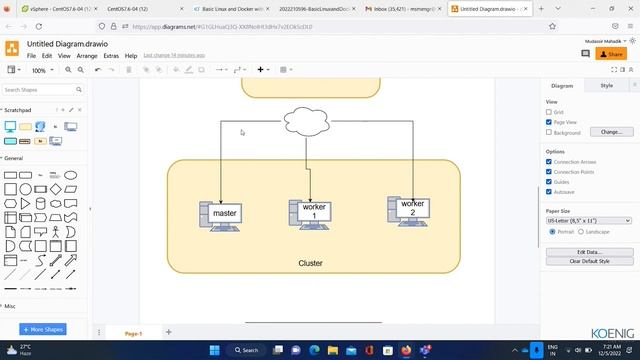Click the Scratchpad edit pencil icon
Viewport: 640px width, 360px height.
(71, 110)
